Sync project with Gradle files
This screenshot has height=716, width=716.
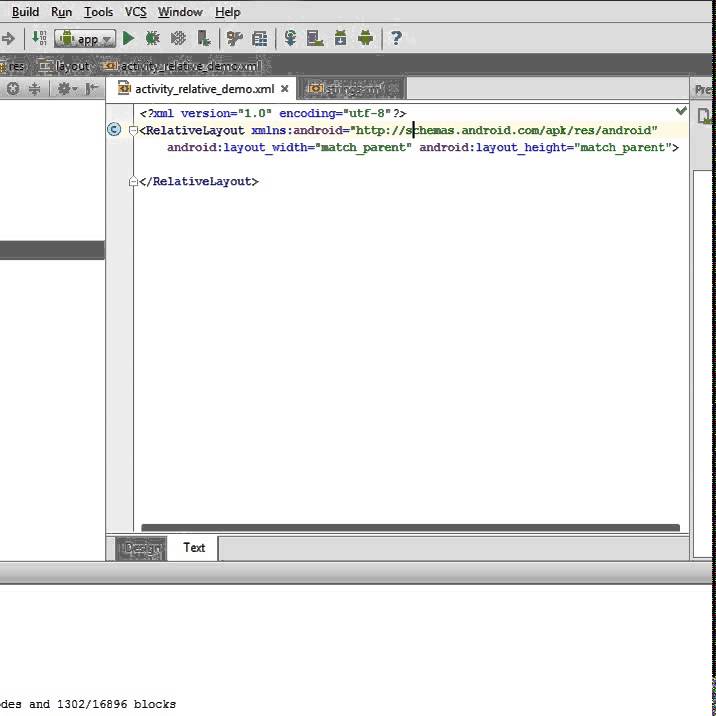[x=290, y=38]
